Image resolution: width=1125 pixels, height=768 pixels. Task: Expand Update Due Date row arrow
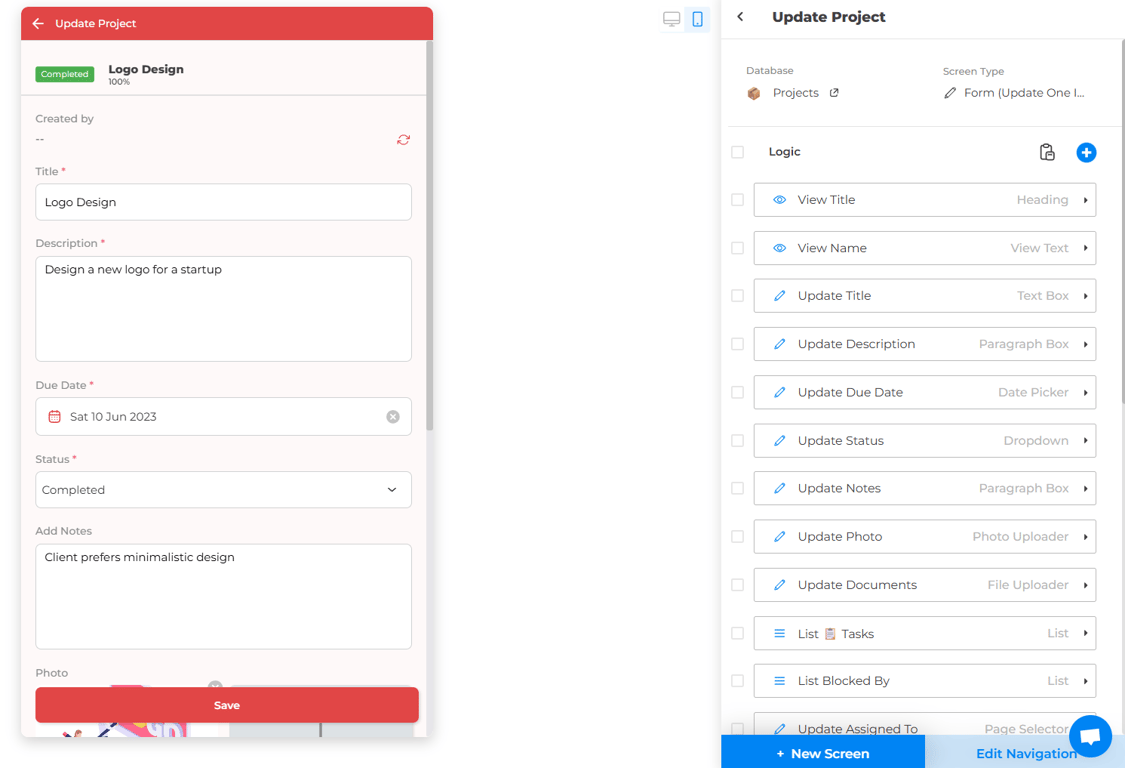pos(1086,392)
